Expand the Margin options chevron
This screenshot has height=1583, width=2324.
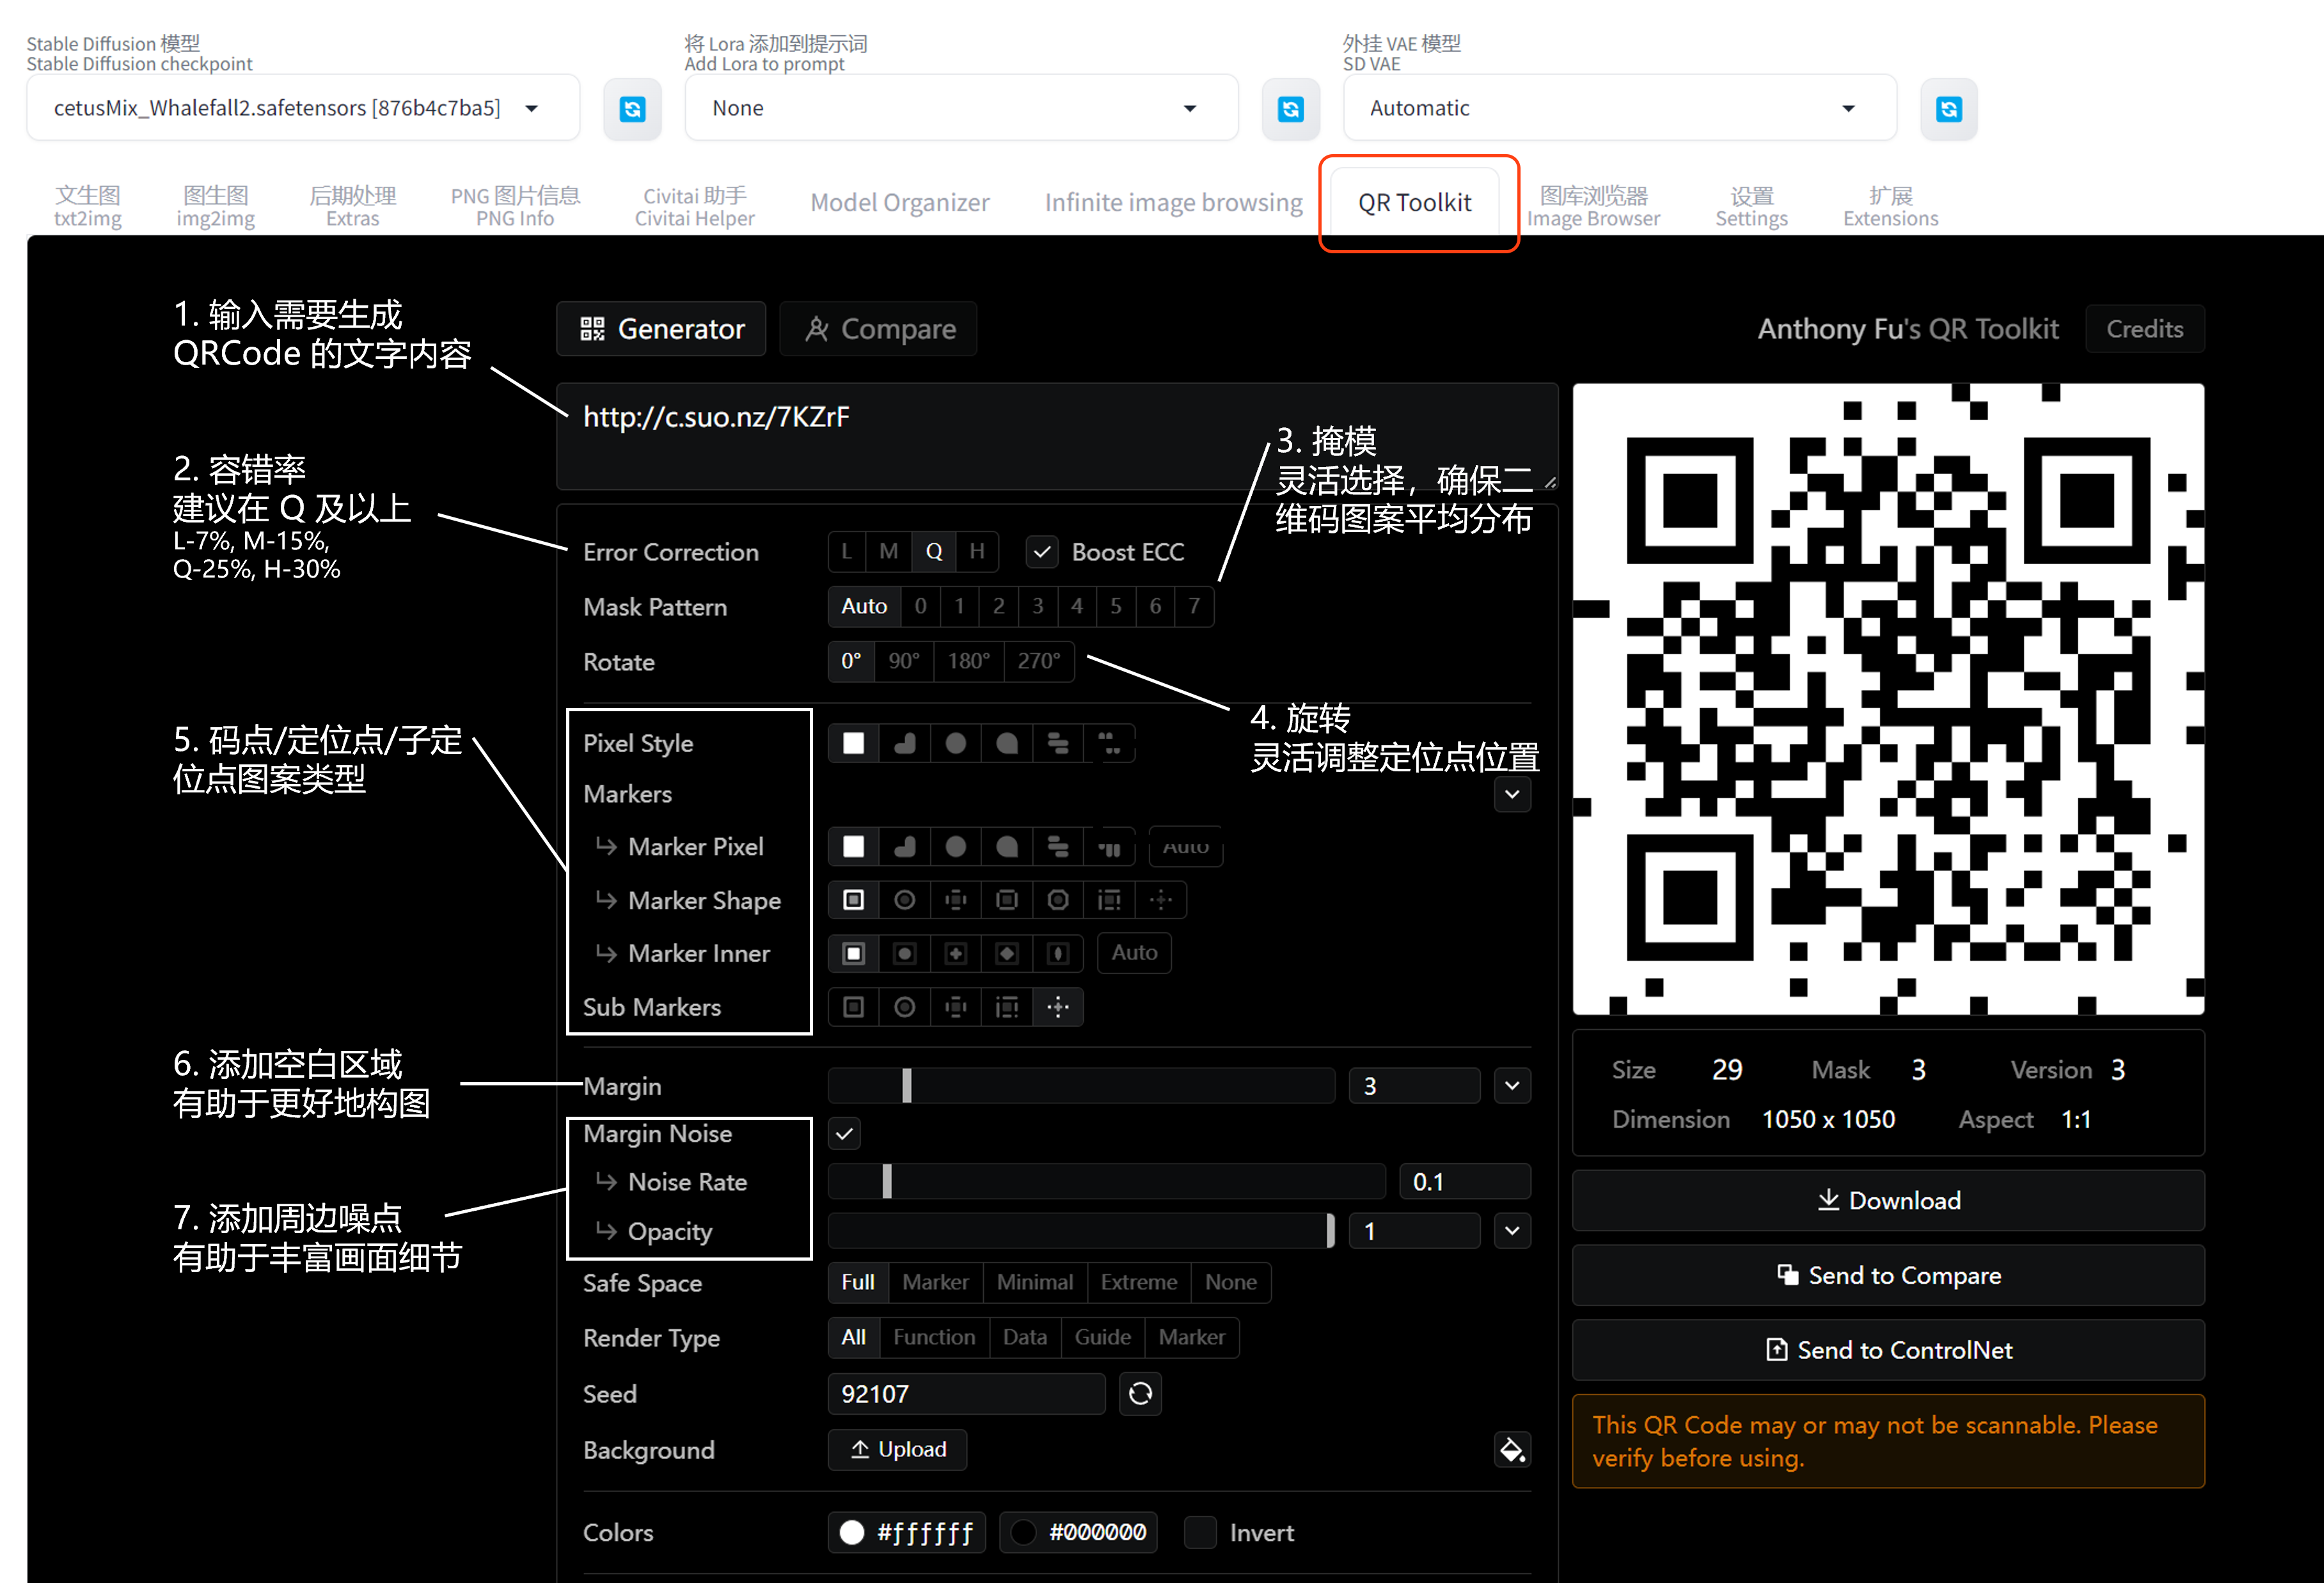[1512, 1085]
